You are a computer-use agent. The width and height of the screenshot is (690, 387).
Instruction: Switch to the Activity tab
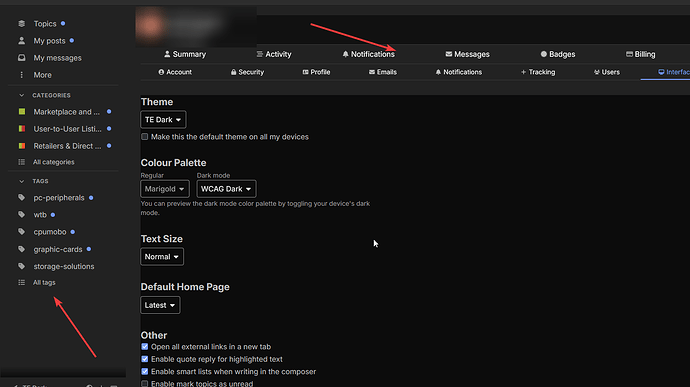point(274,54)
